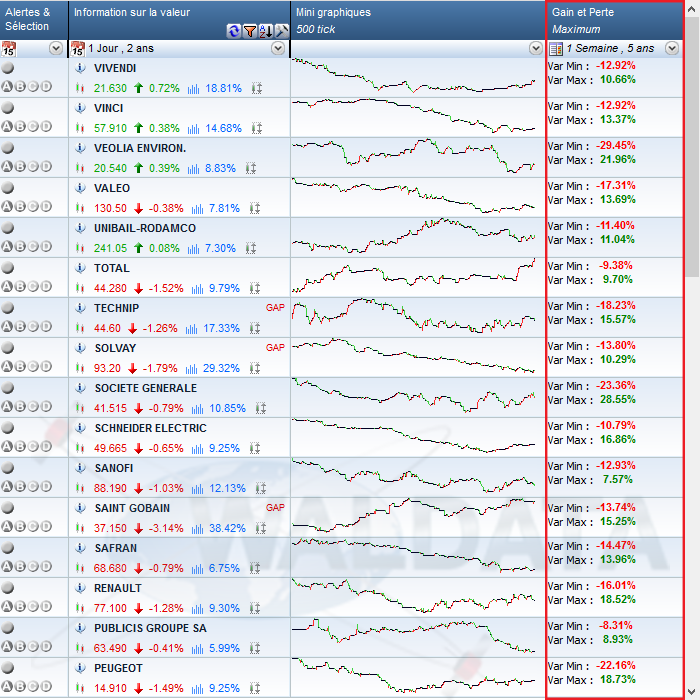Click the GAP label on TECHNIP row
Screen dimensions: 700x700
tap(275, 308)
